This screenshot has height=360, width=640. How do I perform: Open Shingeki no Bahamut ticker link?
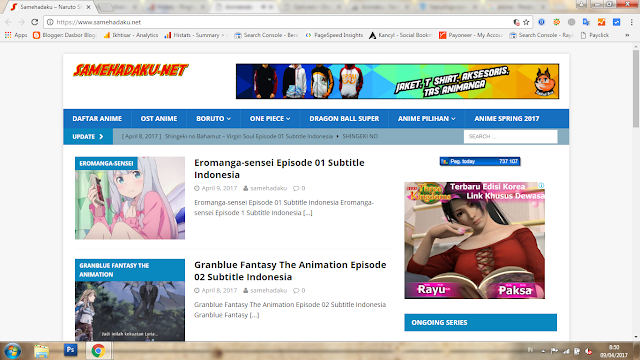[x=249, y=136]
